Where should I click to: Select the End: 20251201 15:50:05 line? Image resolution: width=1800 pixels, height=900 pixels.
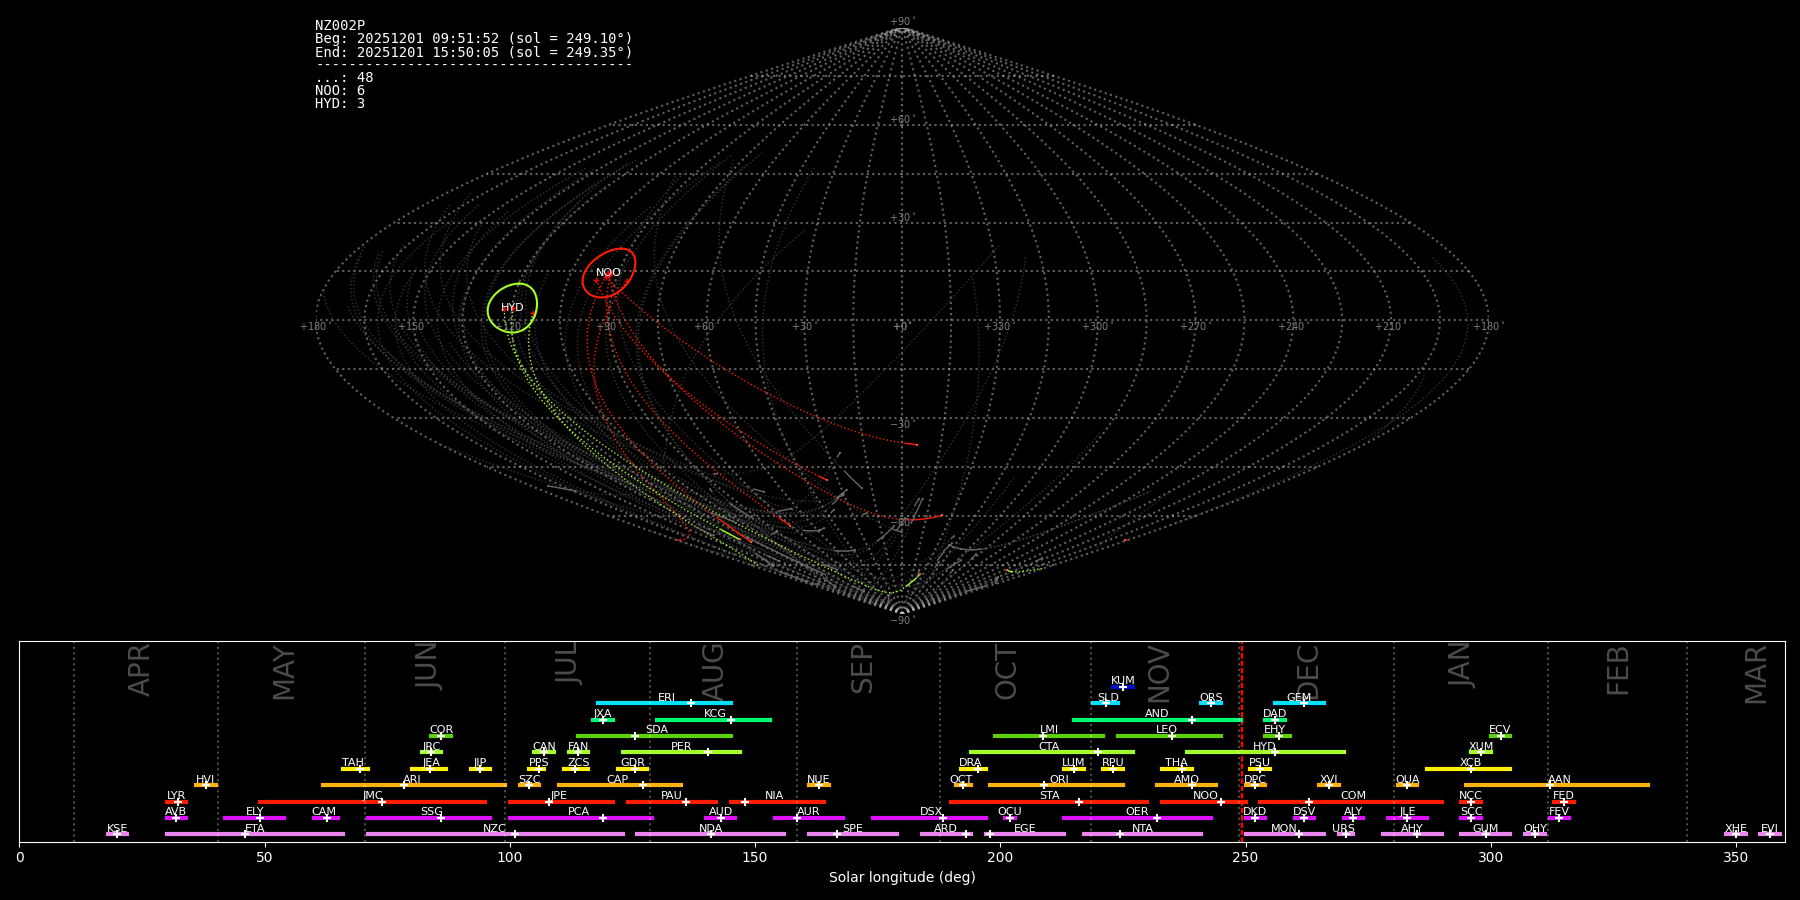click(474, 52)
